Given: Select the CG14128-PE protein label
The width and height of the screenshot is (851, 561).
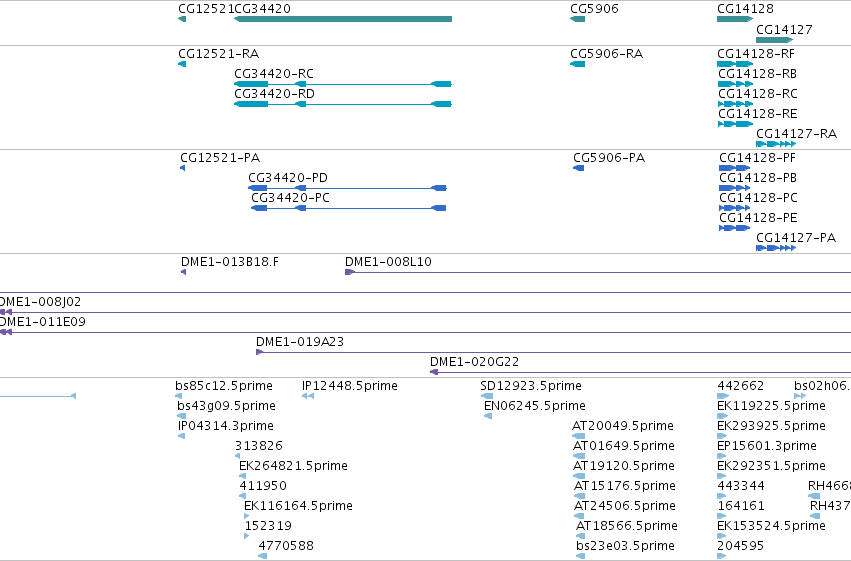Looking at the screenshot, I should pos(758,218).
